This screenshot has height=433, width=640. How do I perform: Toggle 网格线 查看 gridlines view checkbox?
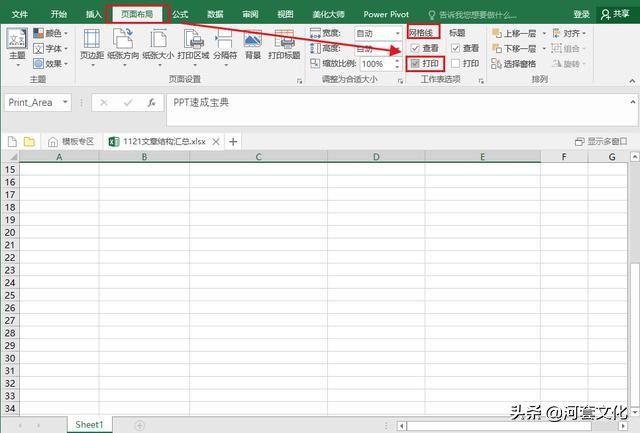point(415,48)
